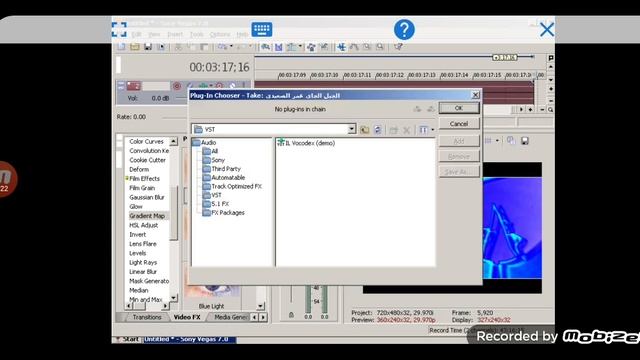Click the Remove button in dialog
Screen dimensions: 640x360
[459, 156]
